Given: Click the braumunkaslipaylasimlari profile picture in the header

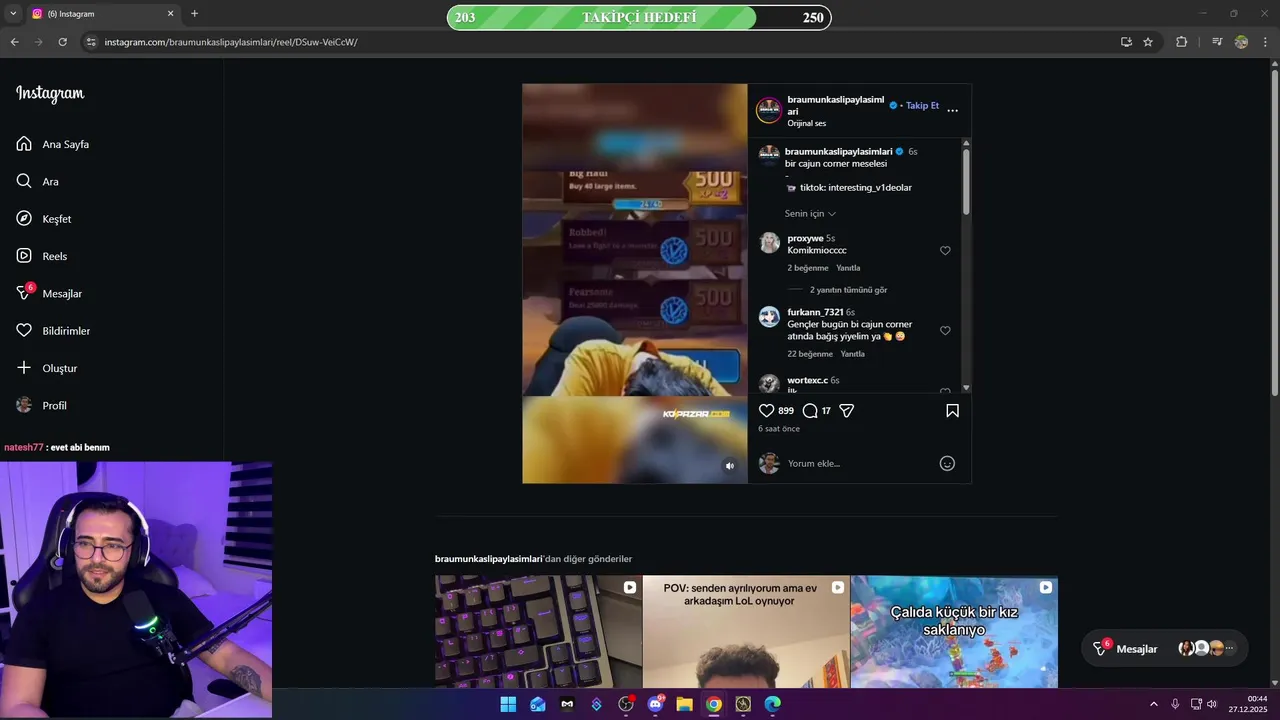Looking at the screenshot, I should [x=768, y=110].
